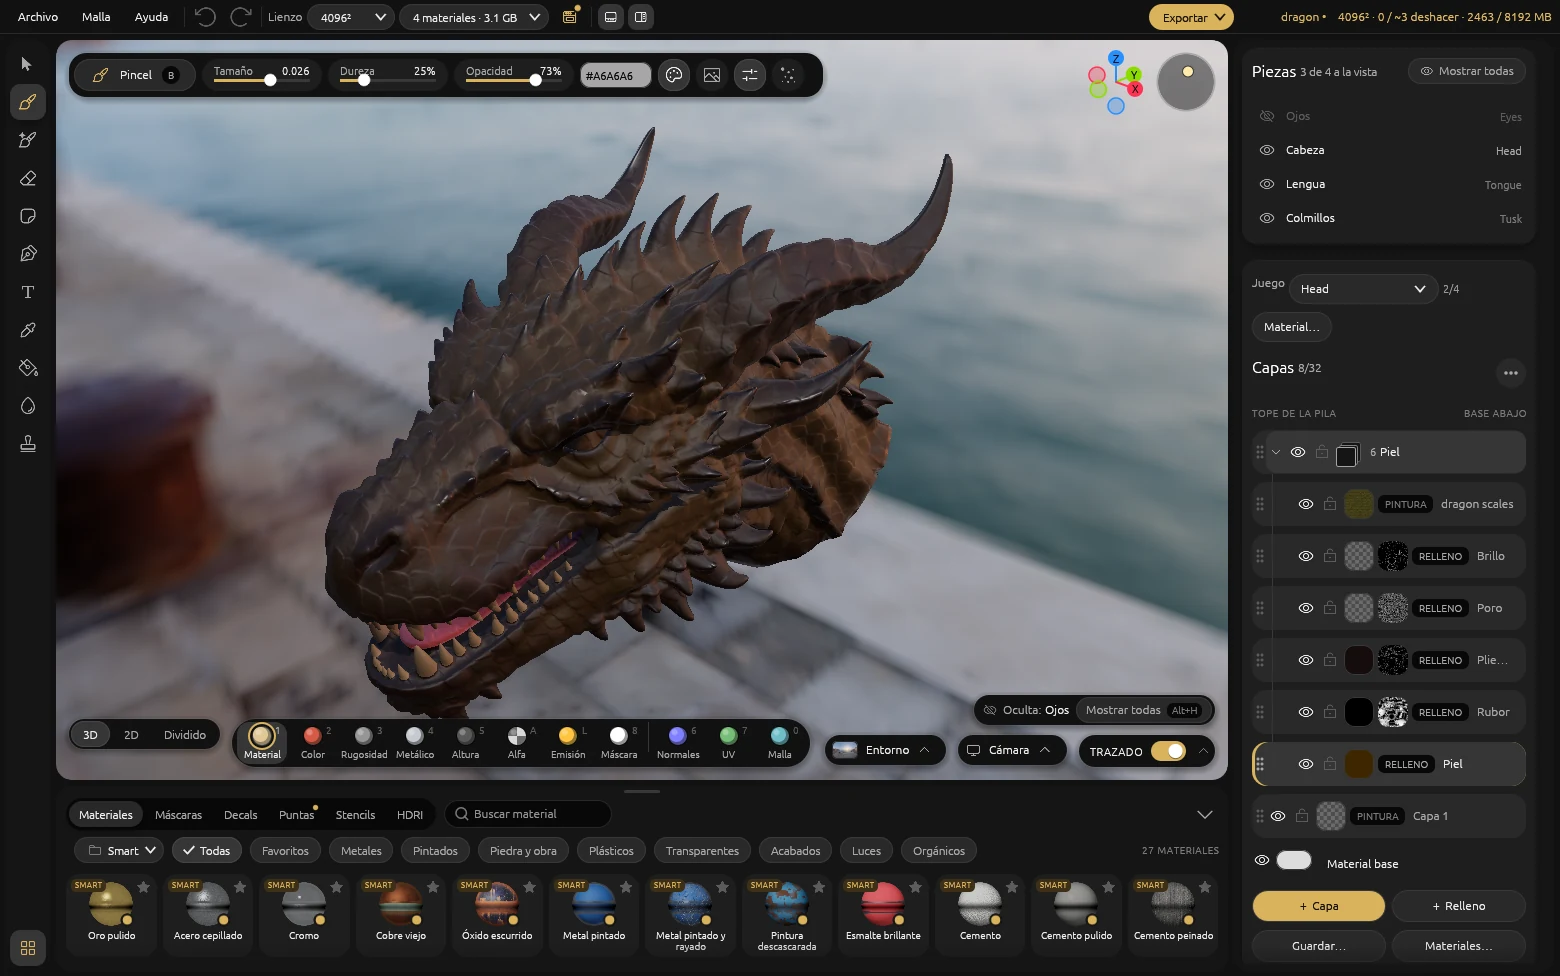Click the Opacidad slider handle
1560x976 pixels.
coord(536,80)
